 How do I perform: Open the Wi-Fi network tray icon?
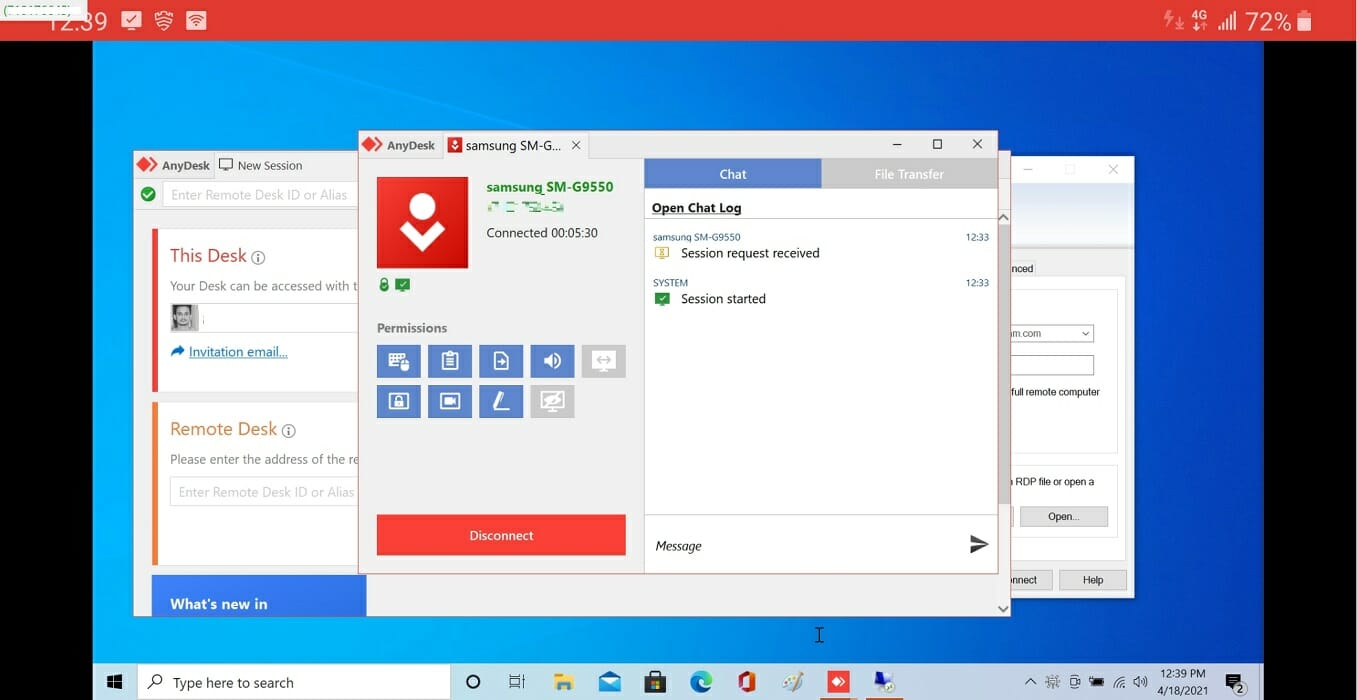tap(1119, 682)
